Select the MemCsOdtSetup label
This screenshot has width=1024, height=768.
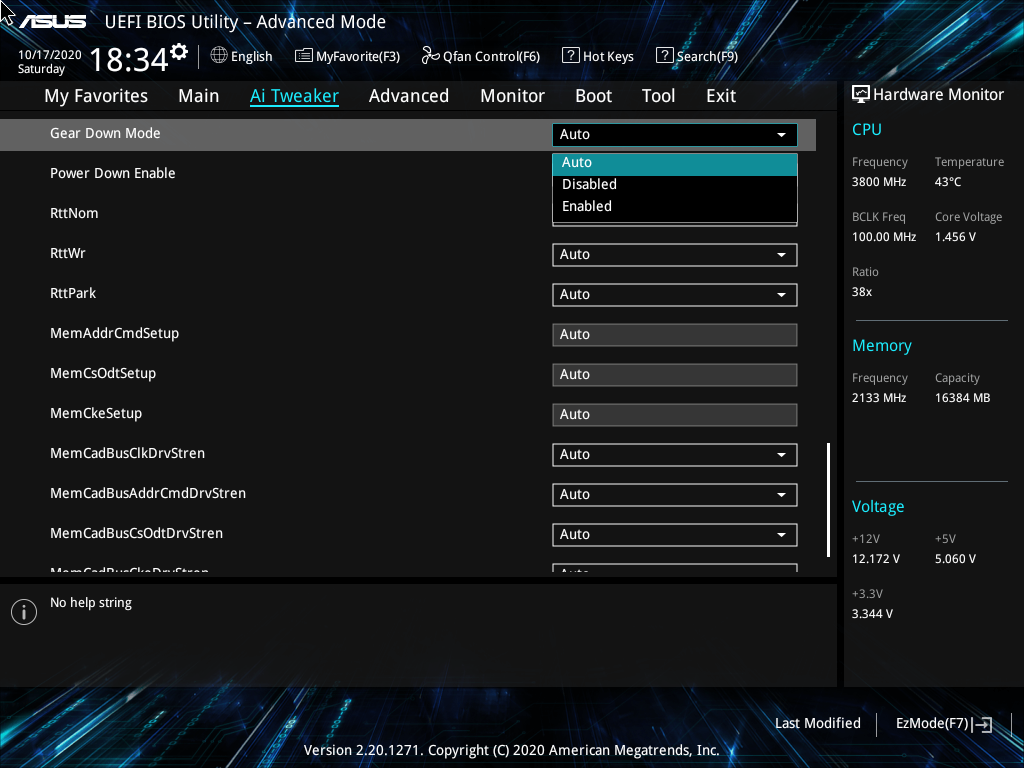[x=103, y=373]
